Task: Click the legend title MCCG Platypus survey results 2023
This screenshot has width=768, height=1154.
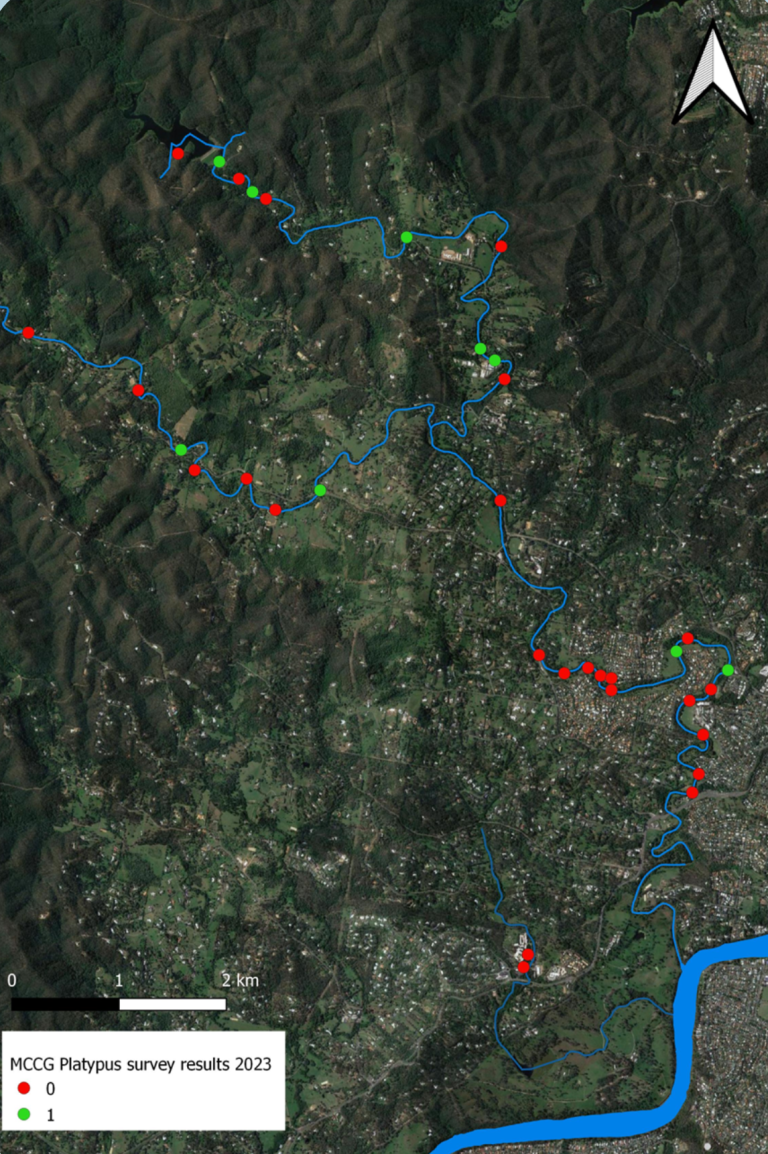Action: (x=141, y=1062)
